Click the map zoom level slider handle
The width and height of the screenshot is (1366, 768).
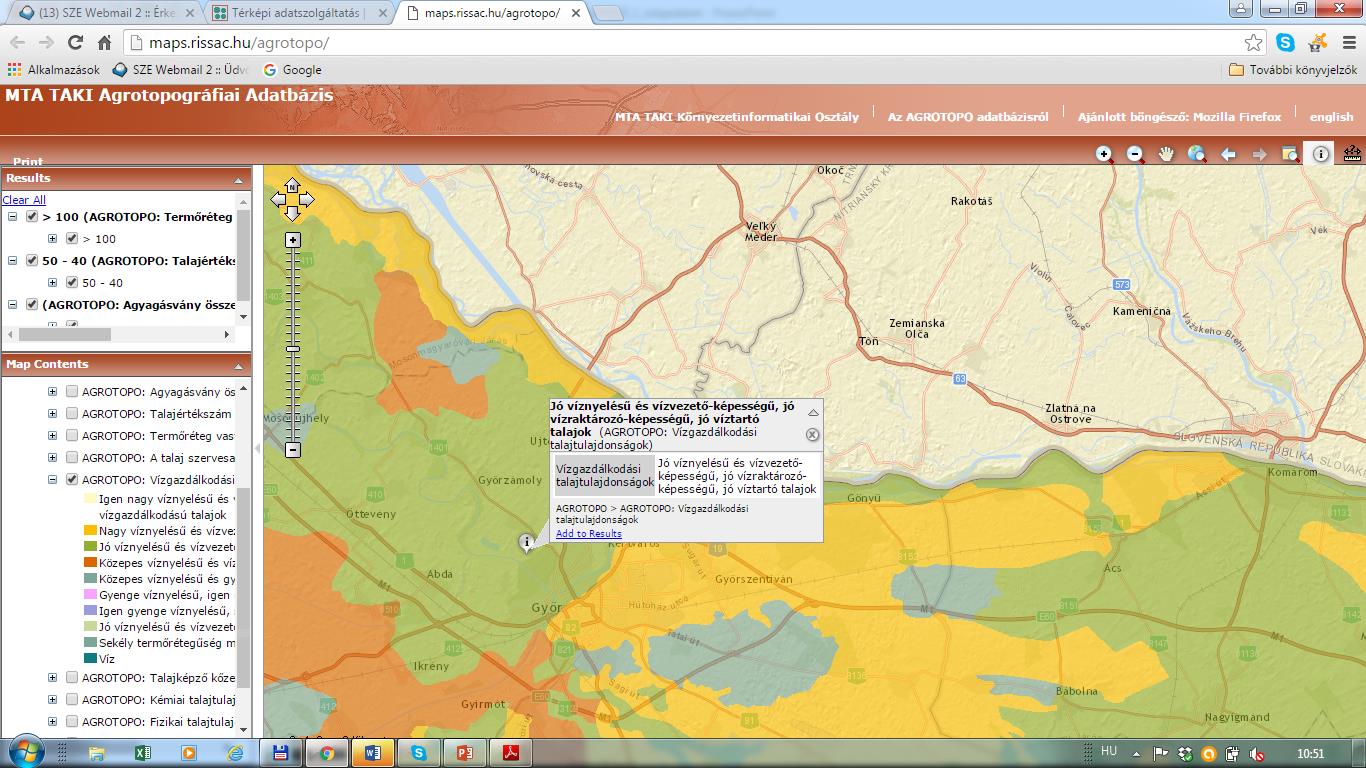[293, 348]
